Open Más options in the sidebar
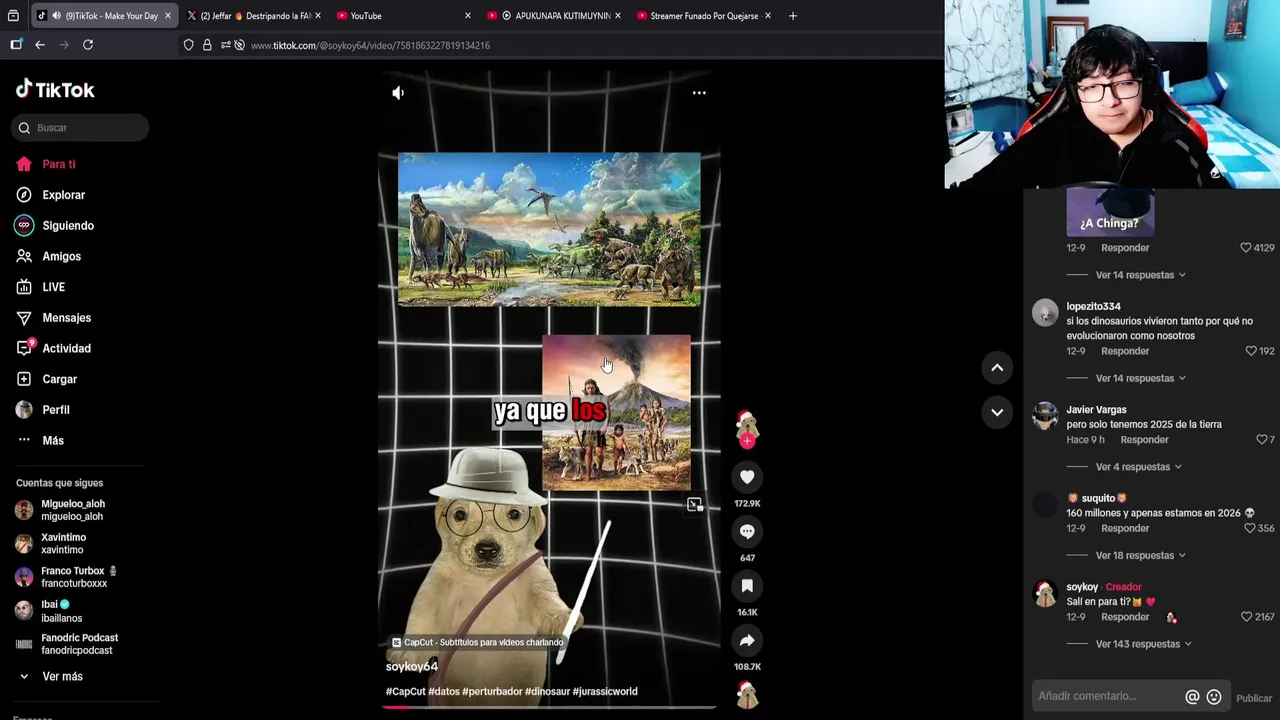 coord(52,441)
